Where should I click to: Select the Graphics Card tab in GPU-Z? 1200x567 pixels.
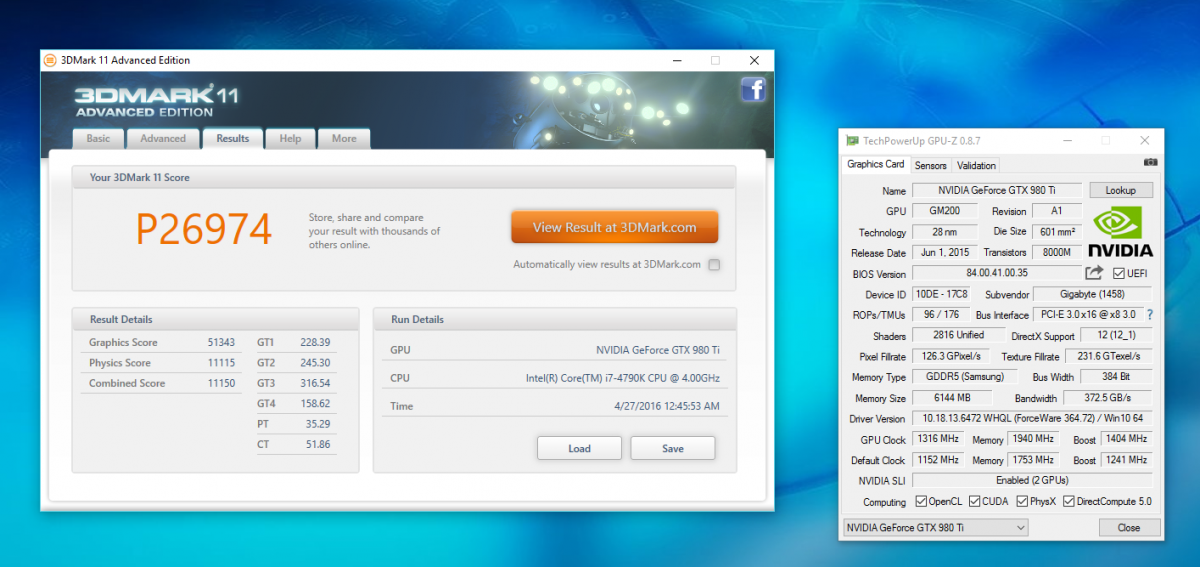click(876, 165)
